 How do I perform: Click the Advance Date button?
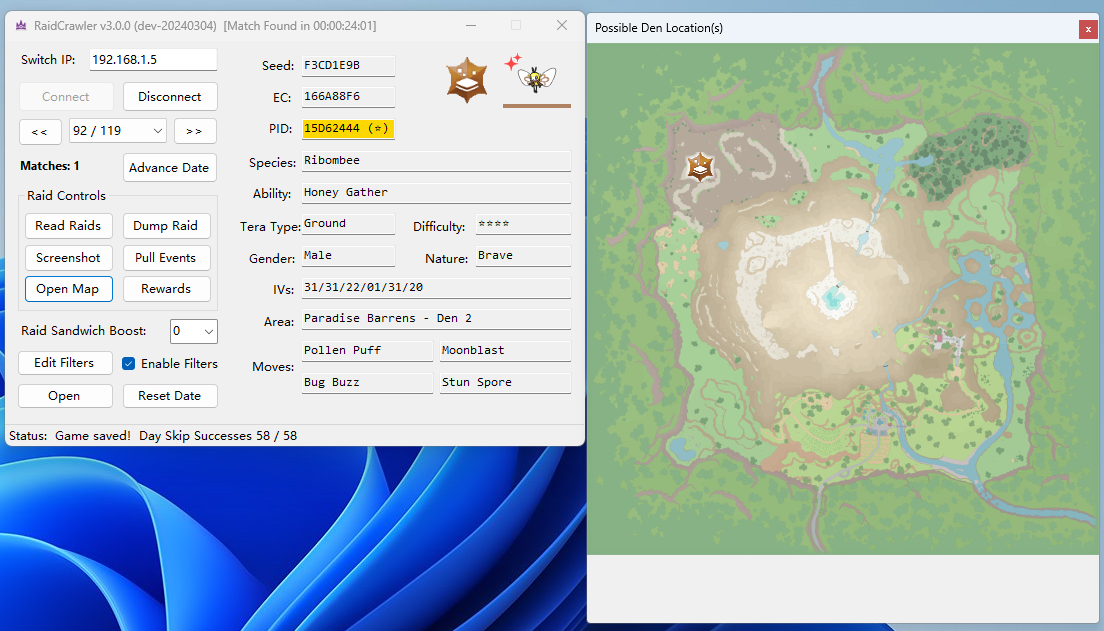[169, 168]
